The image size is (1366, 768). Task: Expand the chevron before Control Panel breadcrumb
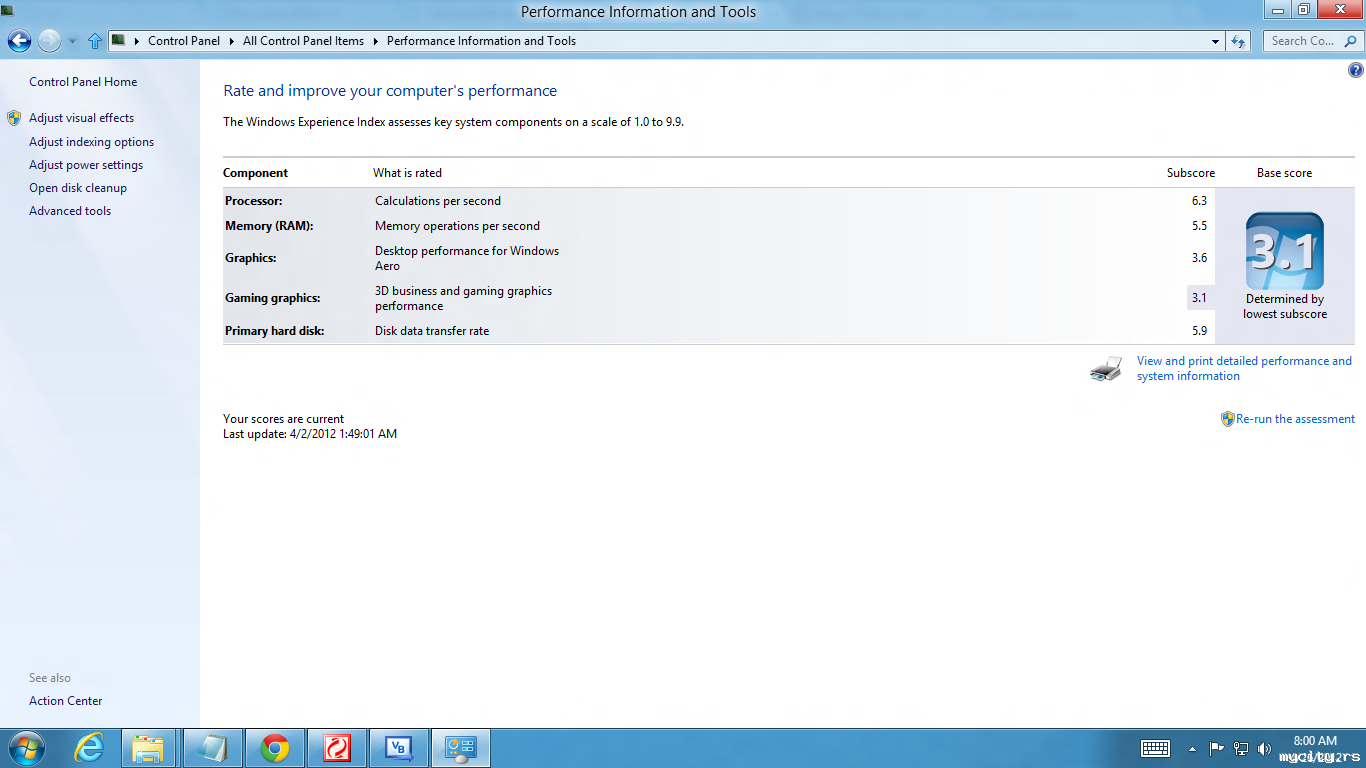coord(136,42)
